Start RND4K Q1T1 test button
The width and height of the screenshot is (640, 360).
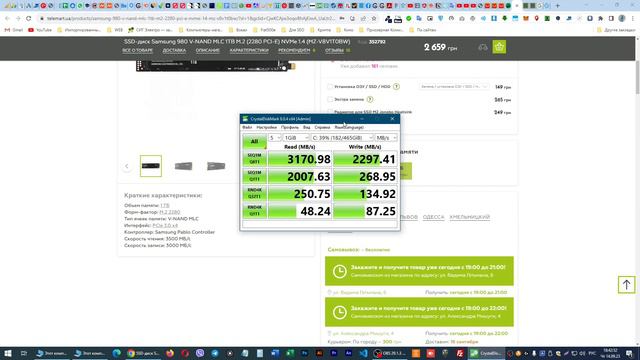(x=254, y=210)
